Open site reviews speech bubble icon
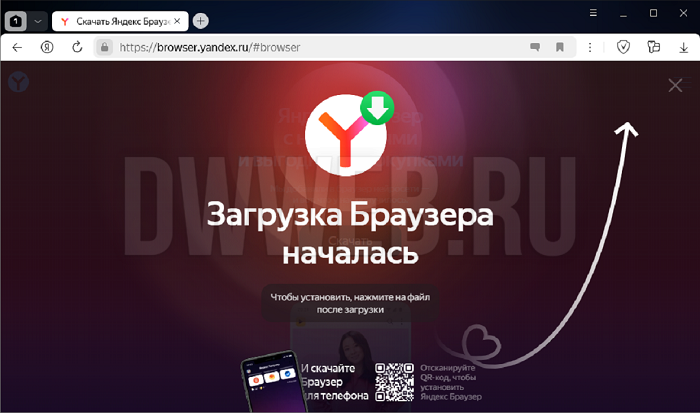Image resolution: width=700 pixels, height=413 pixels. [x=535, y=47]
